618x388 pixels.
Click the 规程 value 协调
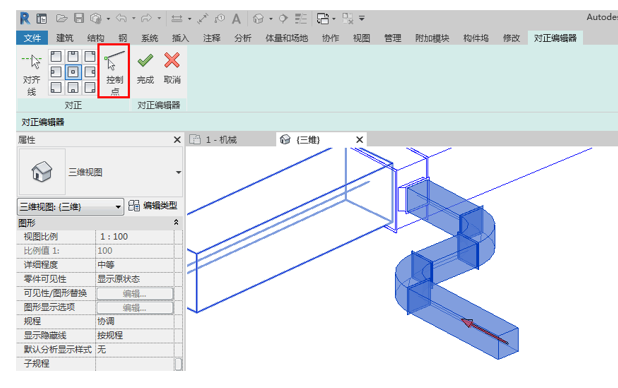tap(135, 321)
